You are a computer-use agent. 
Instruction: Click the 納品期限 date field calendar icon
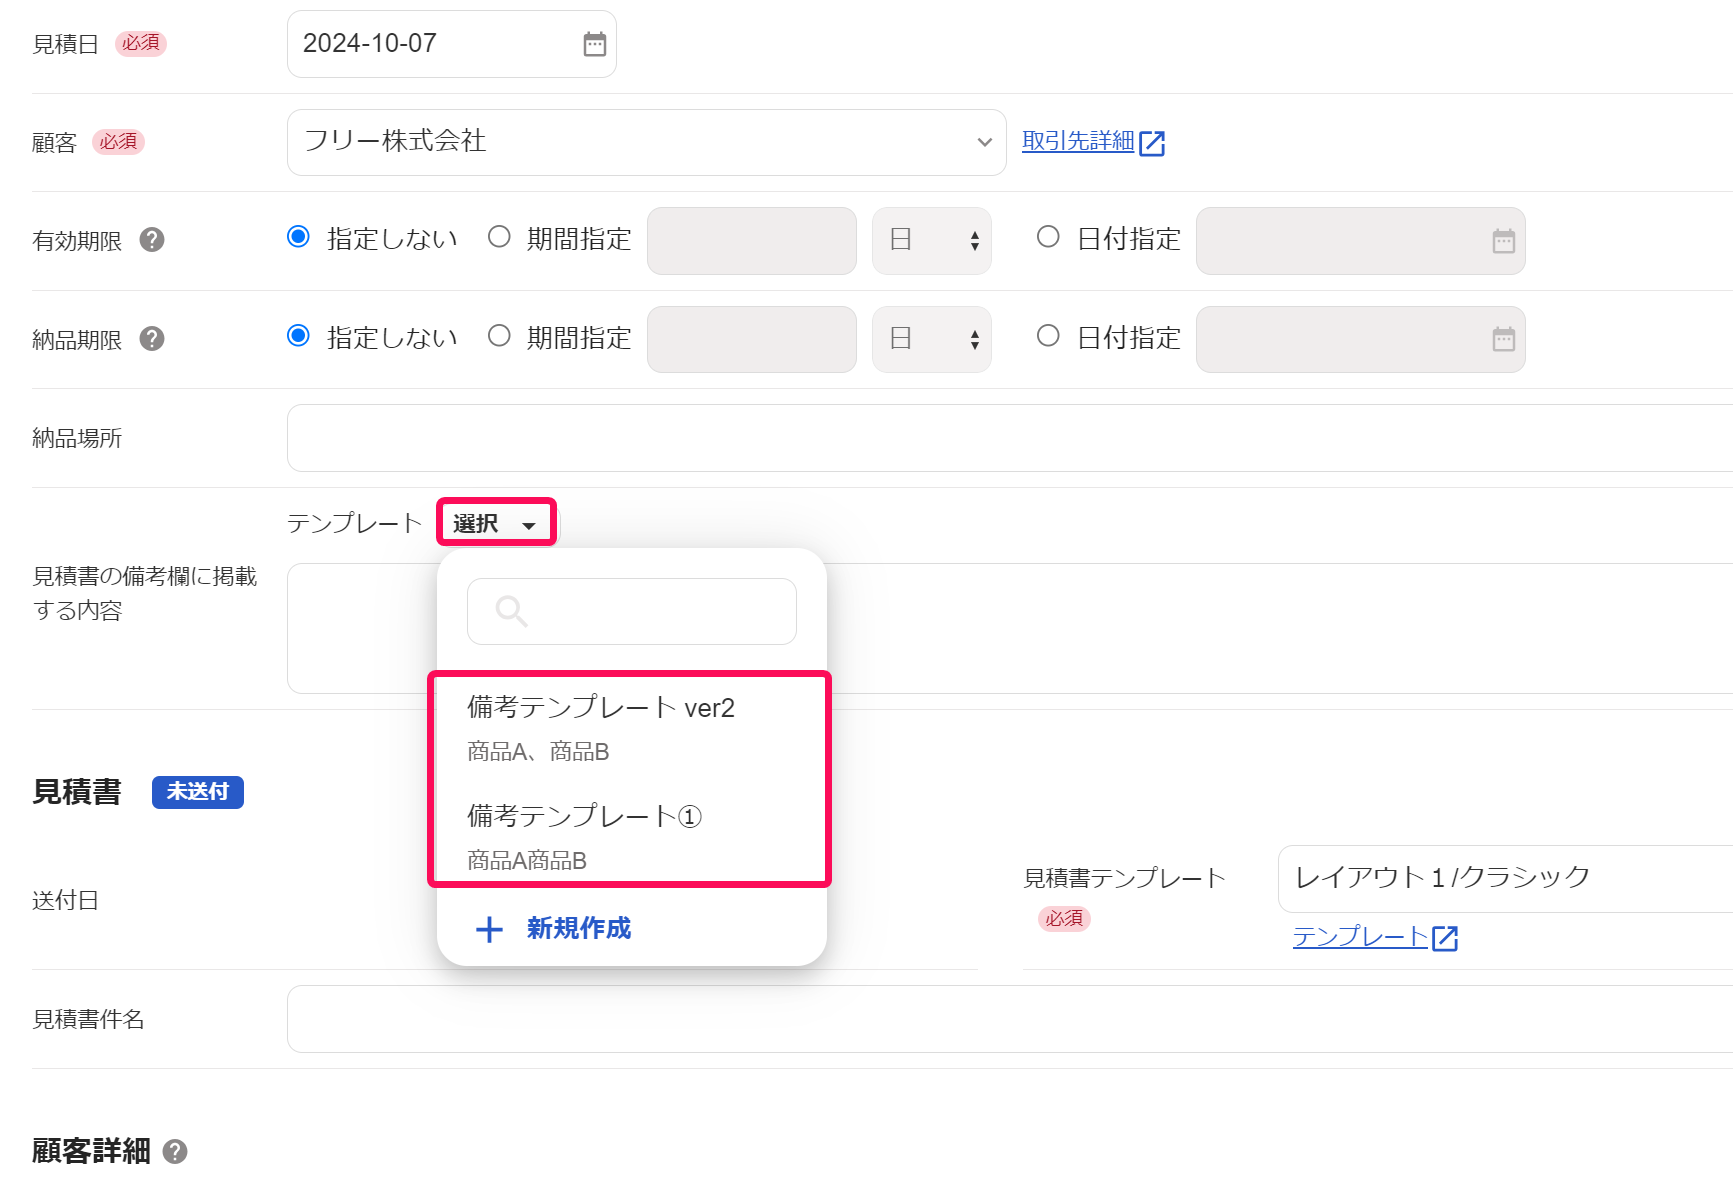point(1504,340)
